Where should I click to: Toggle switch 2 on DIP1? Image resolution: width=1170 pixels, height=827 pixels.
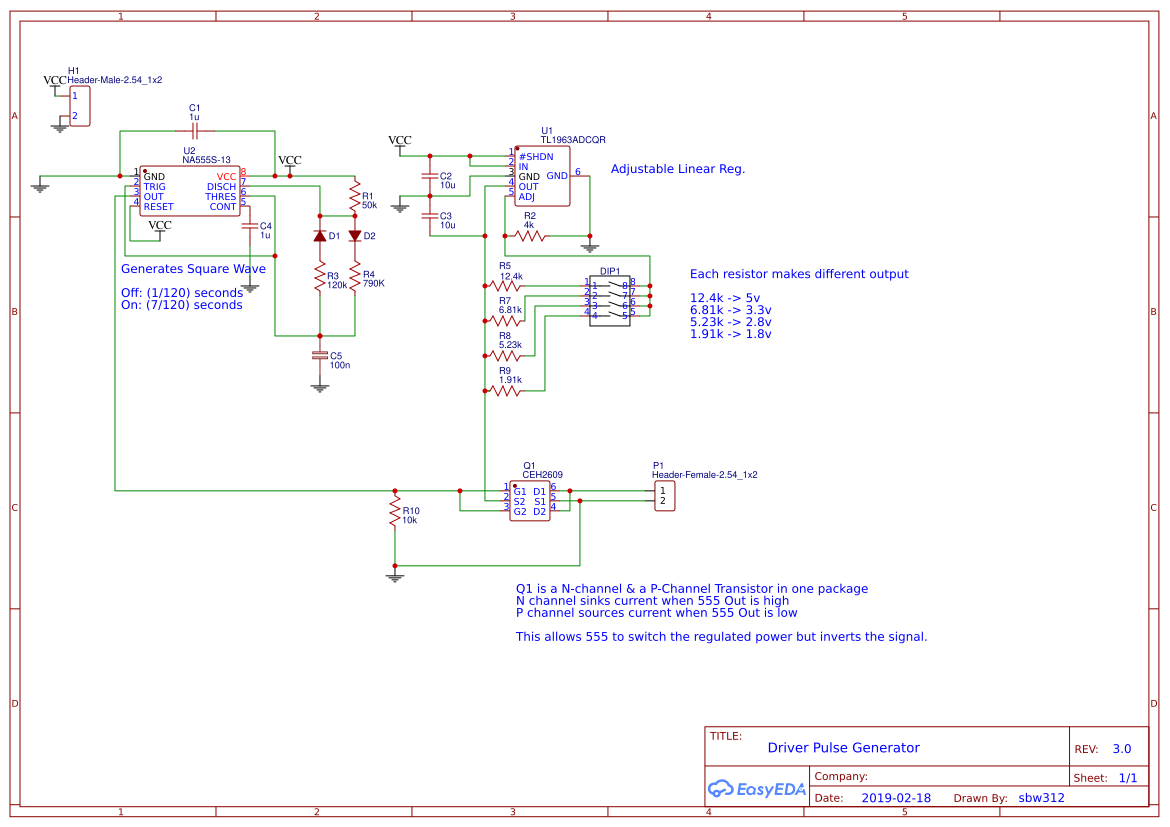614,294
